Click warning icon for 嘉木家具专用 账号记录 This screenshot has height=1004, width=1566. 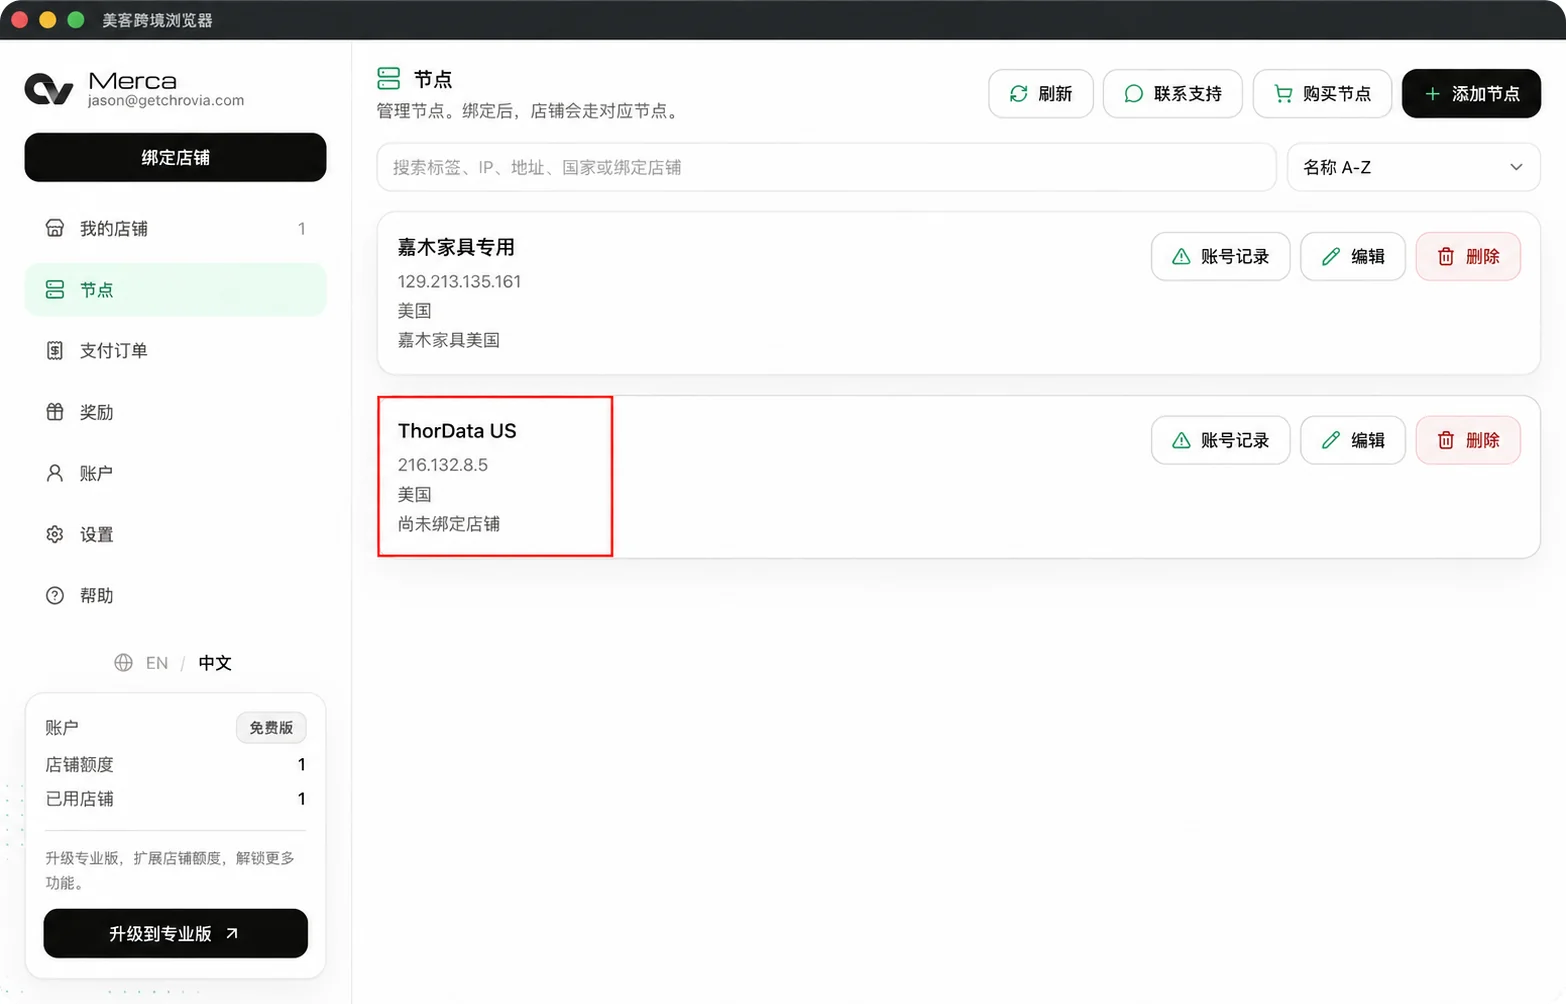(x=1181, y=256)
